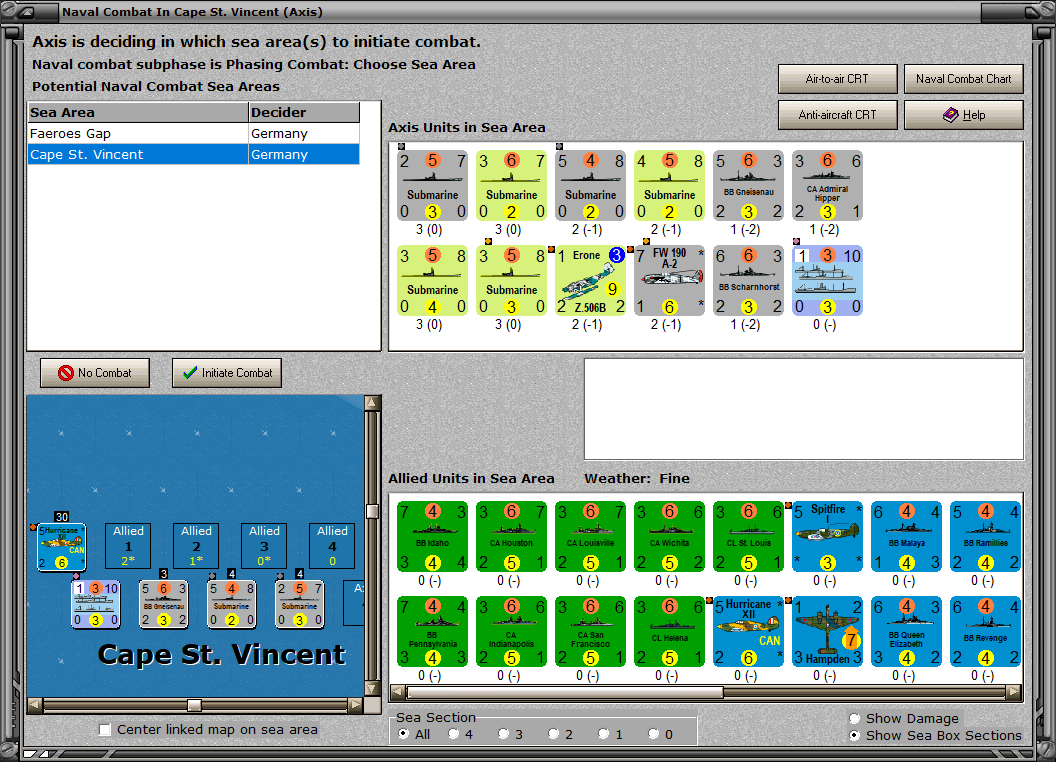
Task: Choose sea section 1 option
Action: pos(603,734)
